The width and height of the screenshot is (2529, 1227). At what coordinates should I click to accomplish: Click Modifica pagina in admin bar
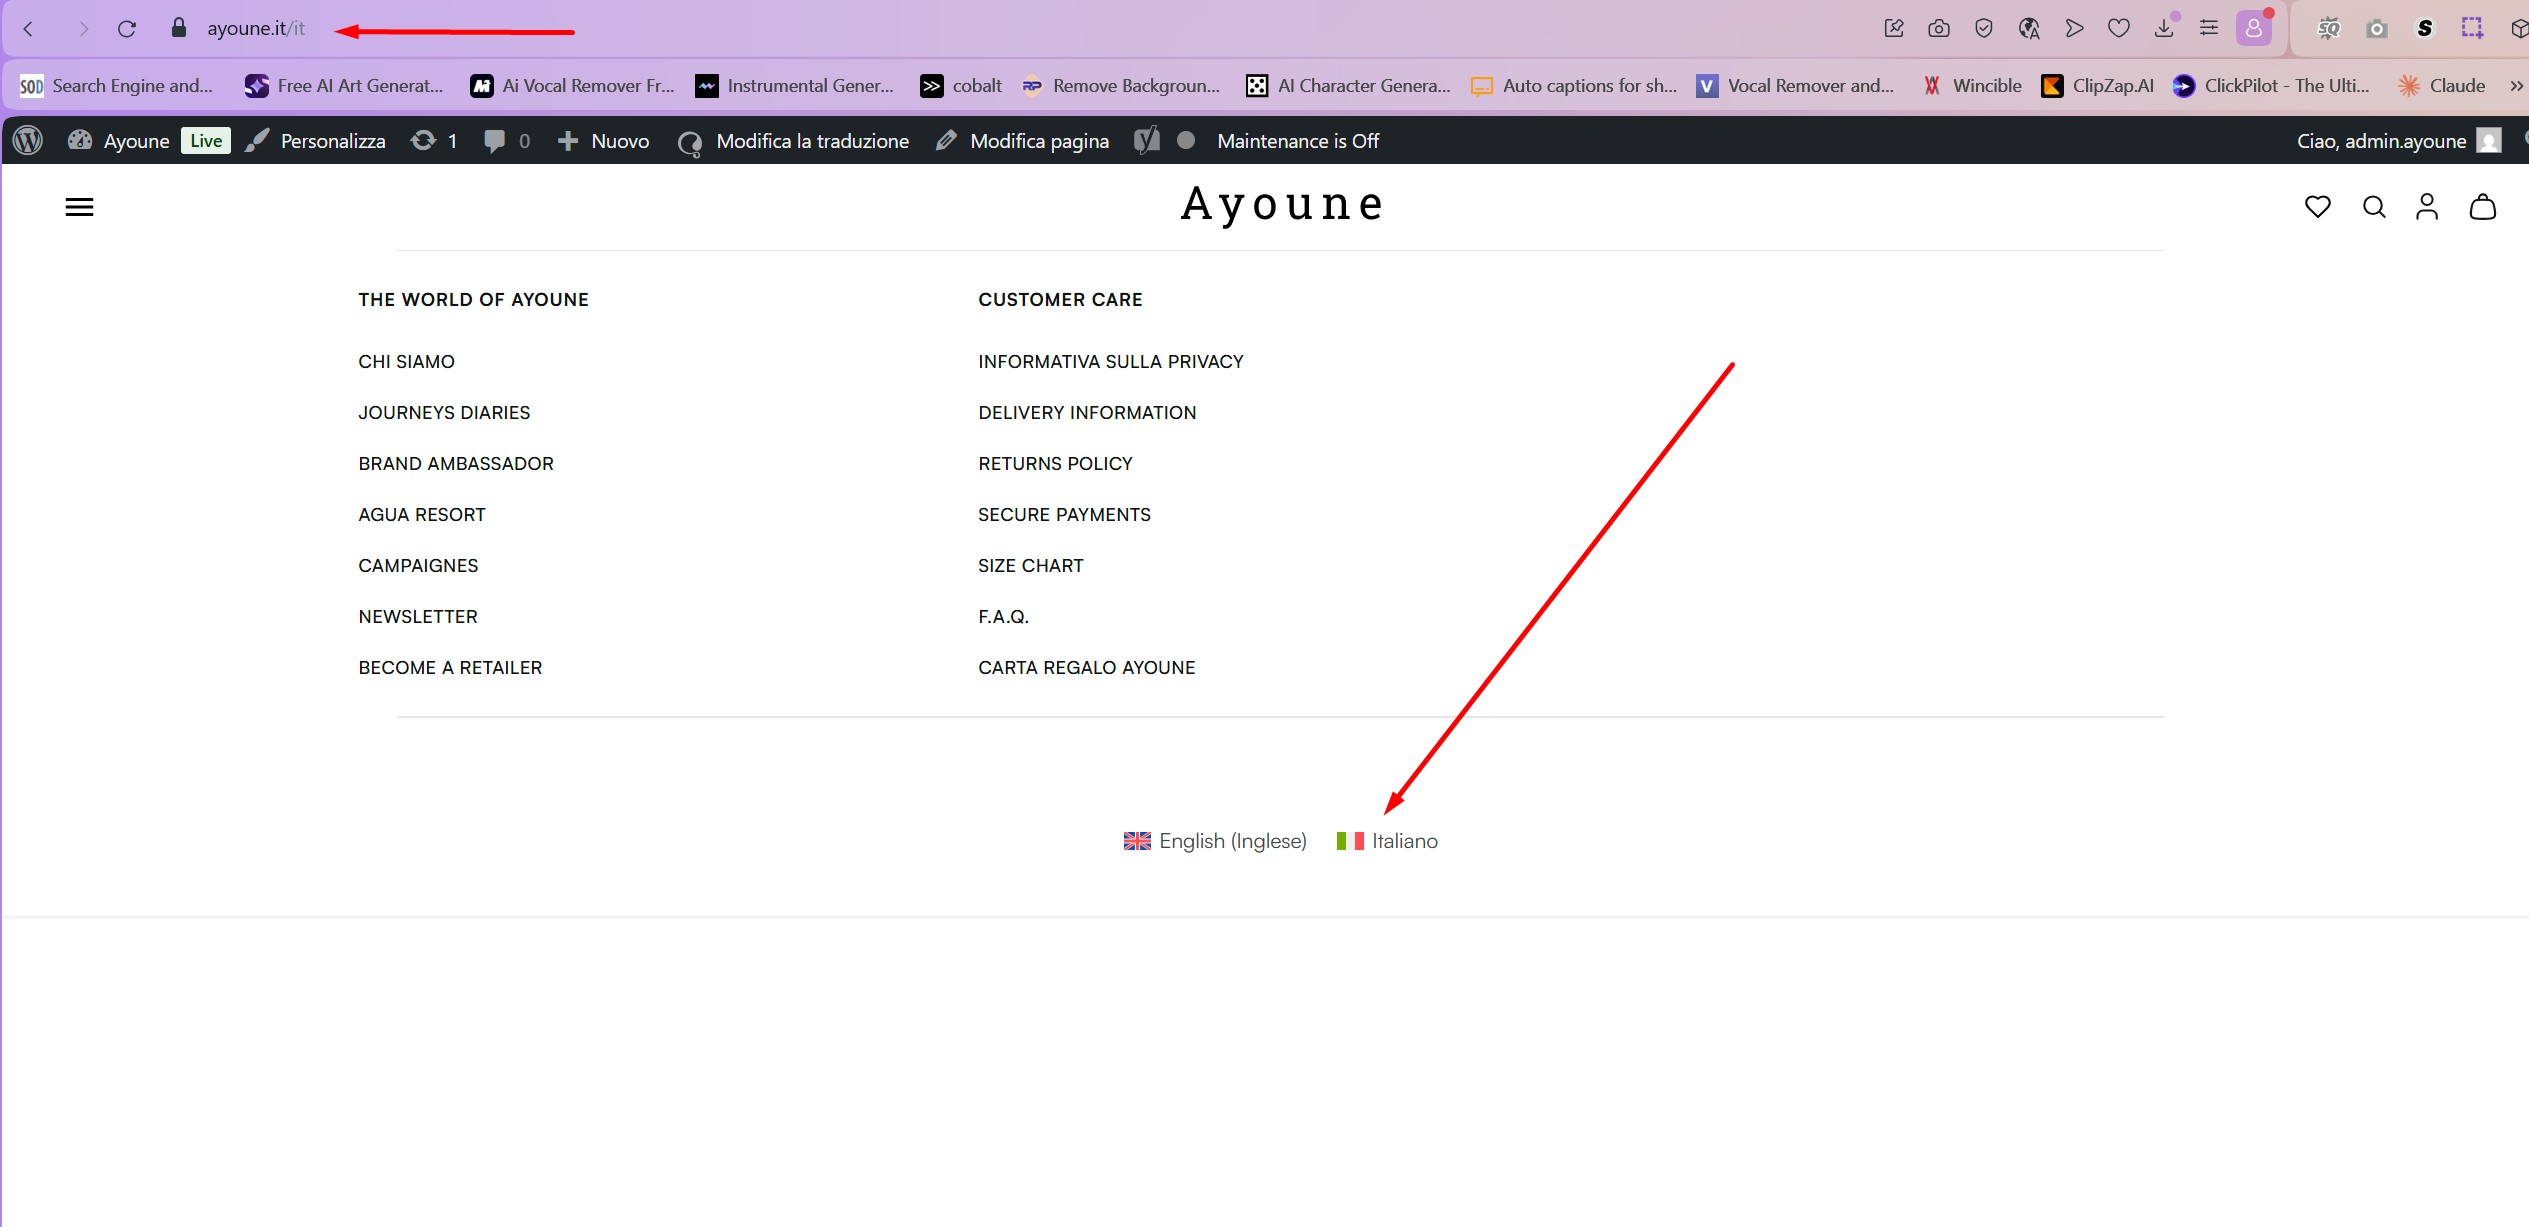coord(1022,141)
